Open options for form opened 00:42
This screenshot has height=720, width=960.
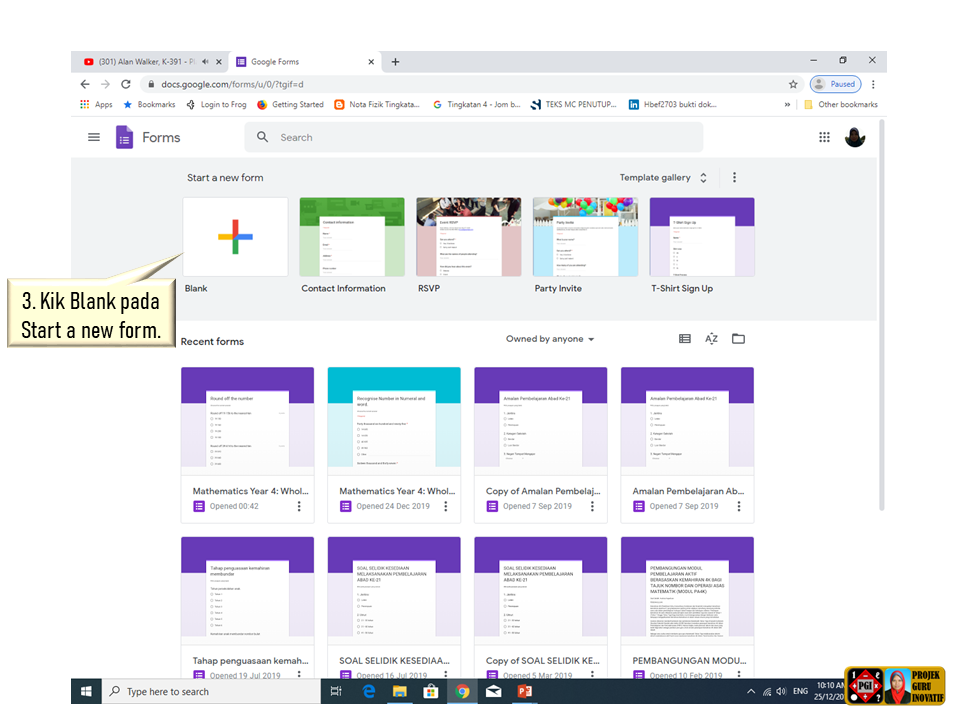(299, 506)
